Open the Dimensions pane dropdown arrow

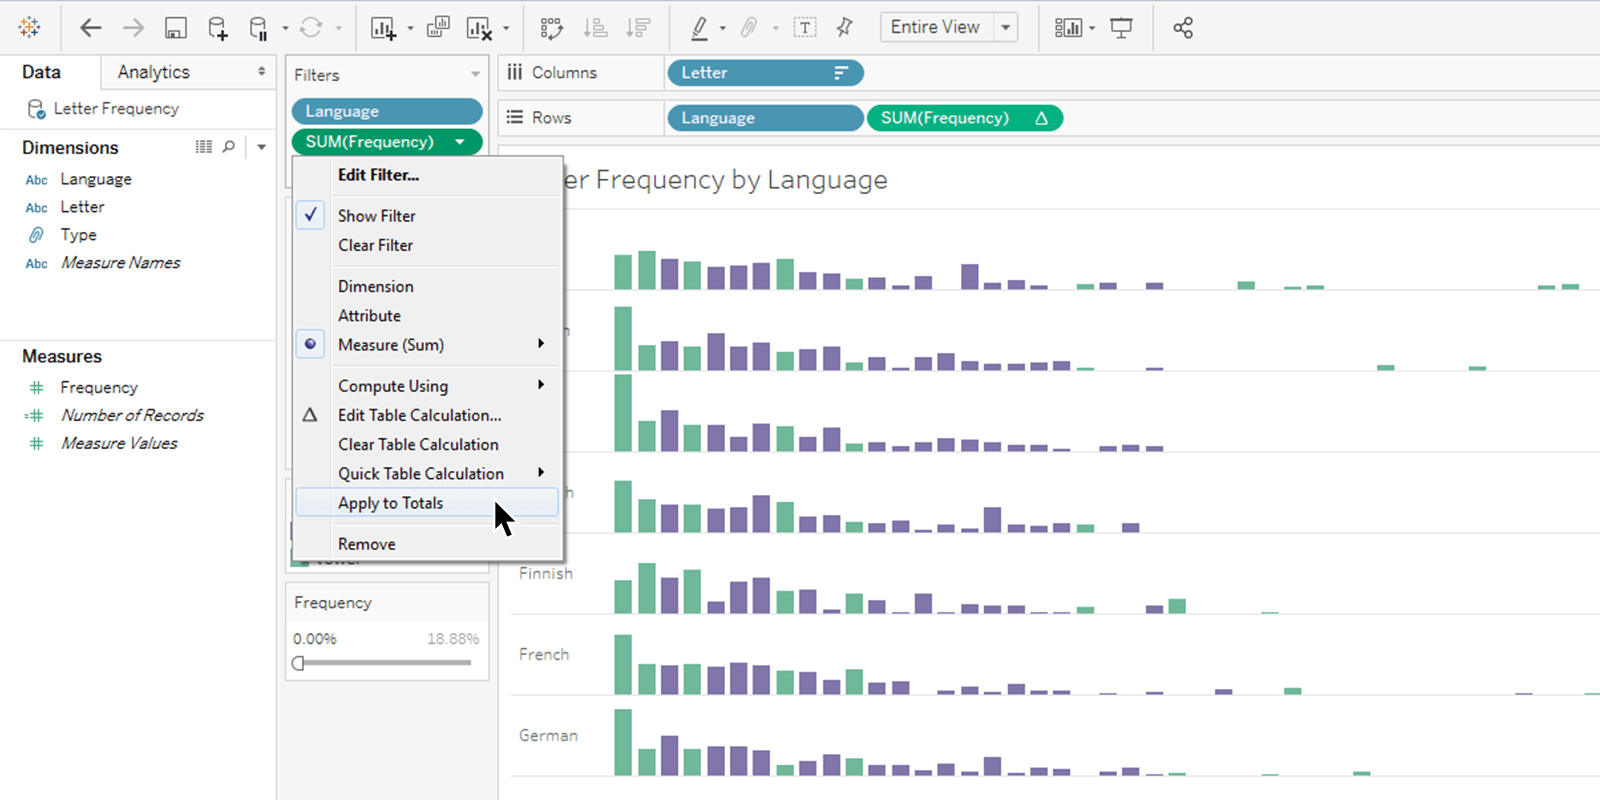(262, 147)
